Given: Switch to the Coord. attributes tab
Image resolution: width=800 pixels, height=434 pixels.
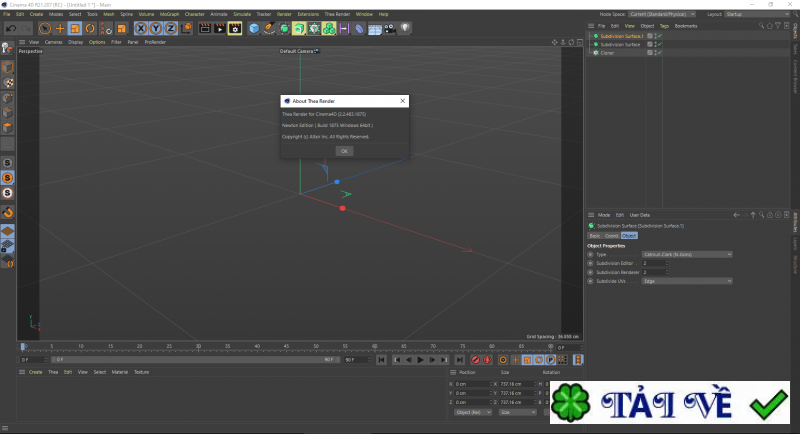Looking at the screenshot, I should (x=610, y=235).
